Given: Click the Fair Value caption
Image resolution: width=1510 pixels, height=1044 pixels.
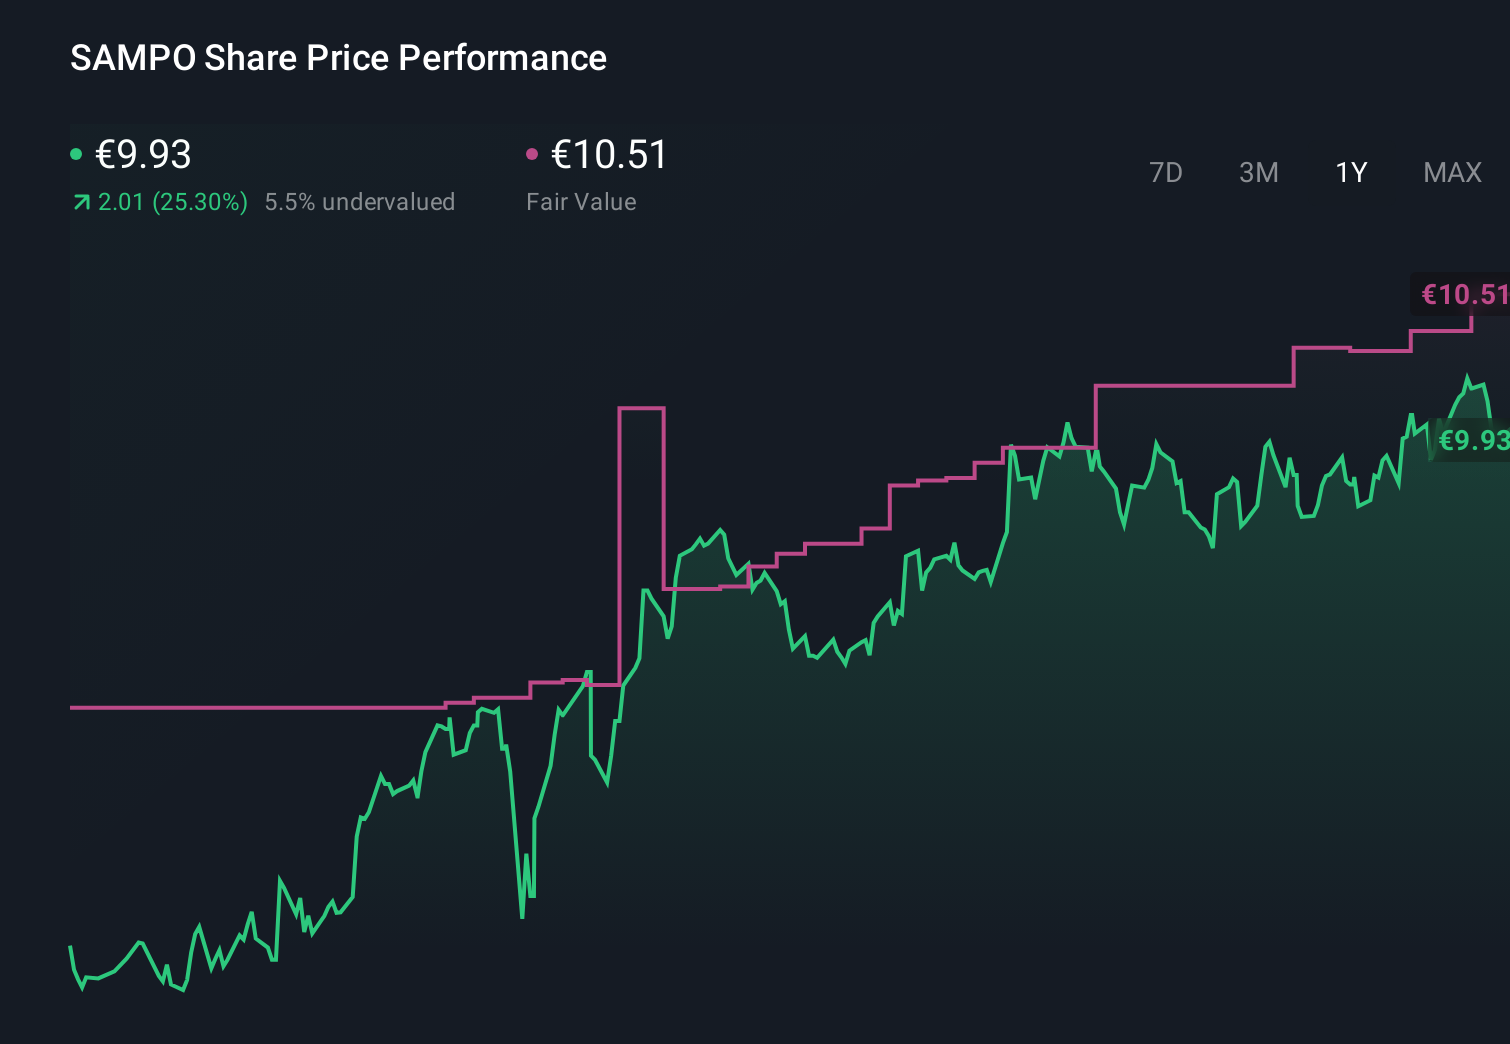Looking at the screenshot, I should (581, 202).
